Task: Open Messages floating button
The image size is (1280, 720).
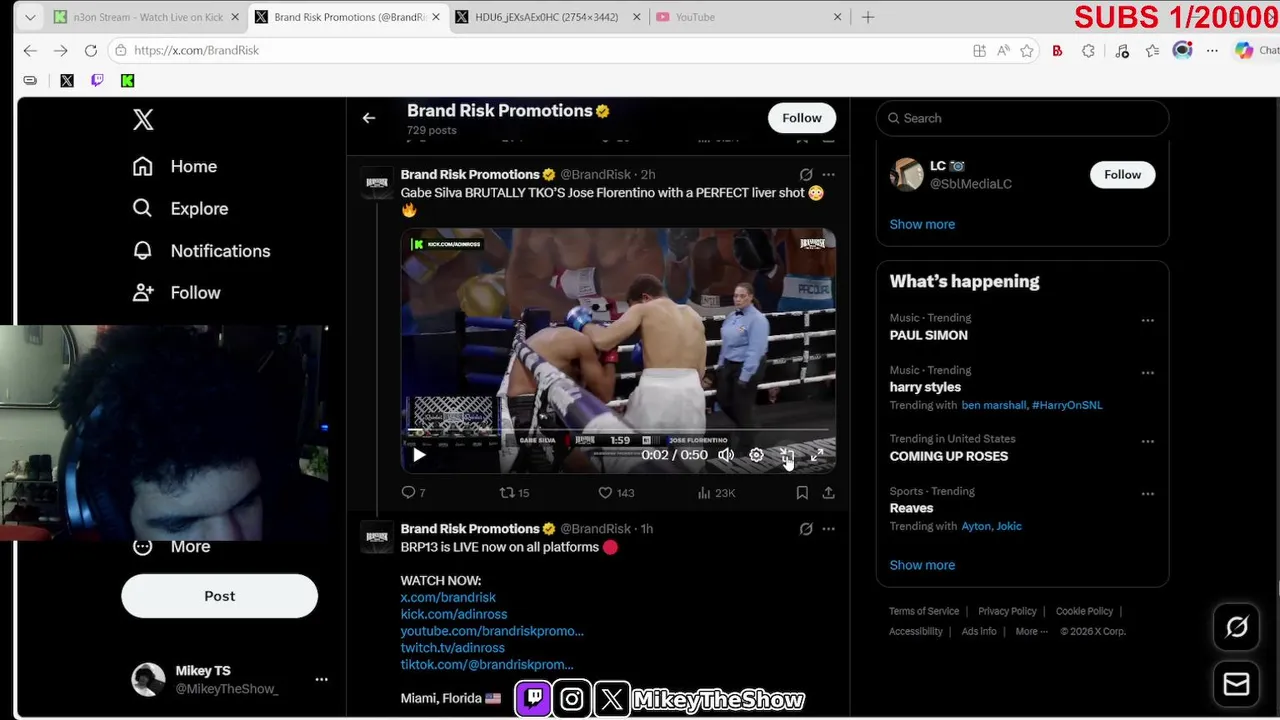Action: pos(1237,684)
